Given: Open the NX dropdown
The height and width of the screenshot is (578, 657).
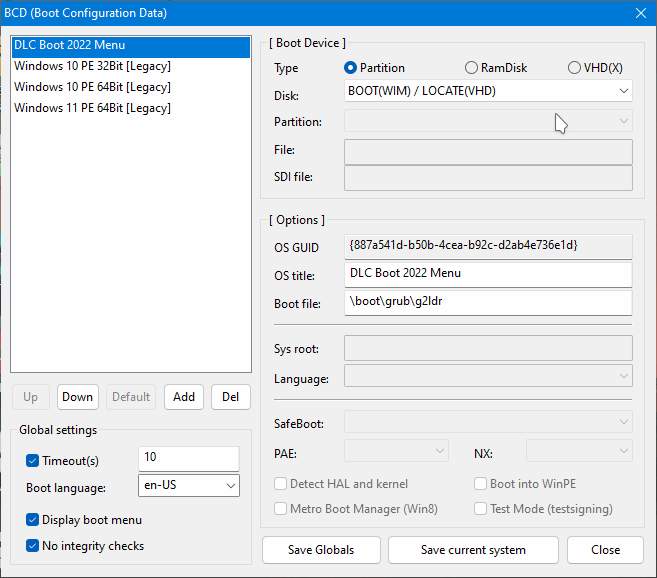Looking at the screenshot, I should click(579, 451).
